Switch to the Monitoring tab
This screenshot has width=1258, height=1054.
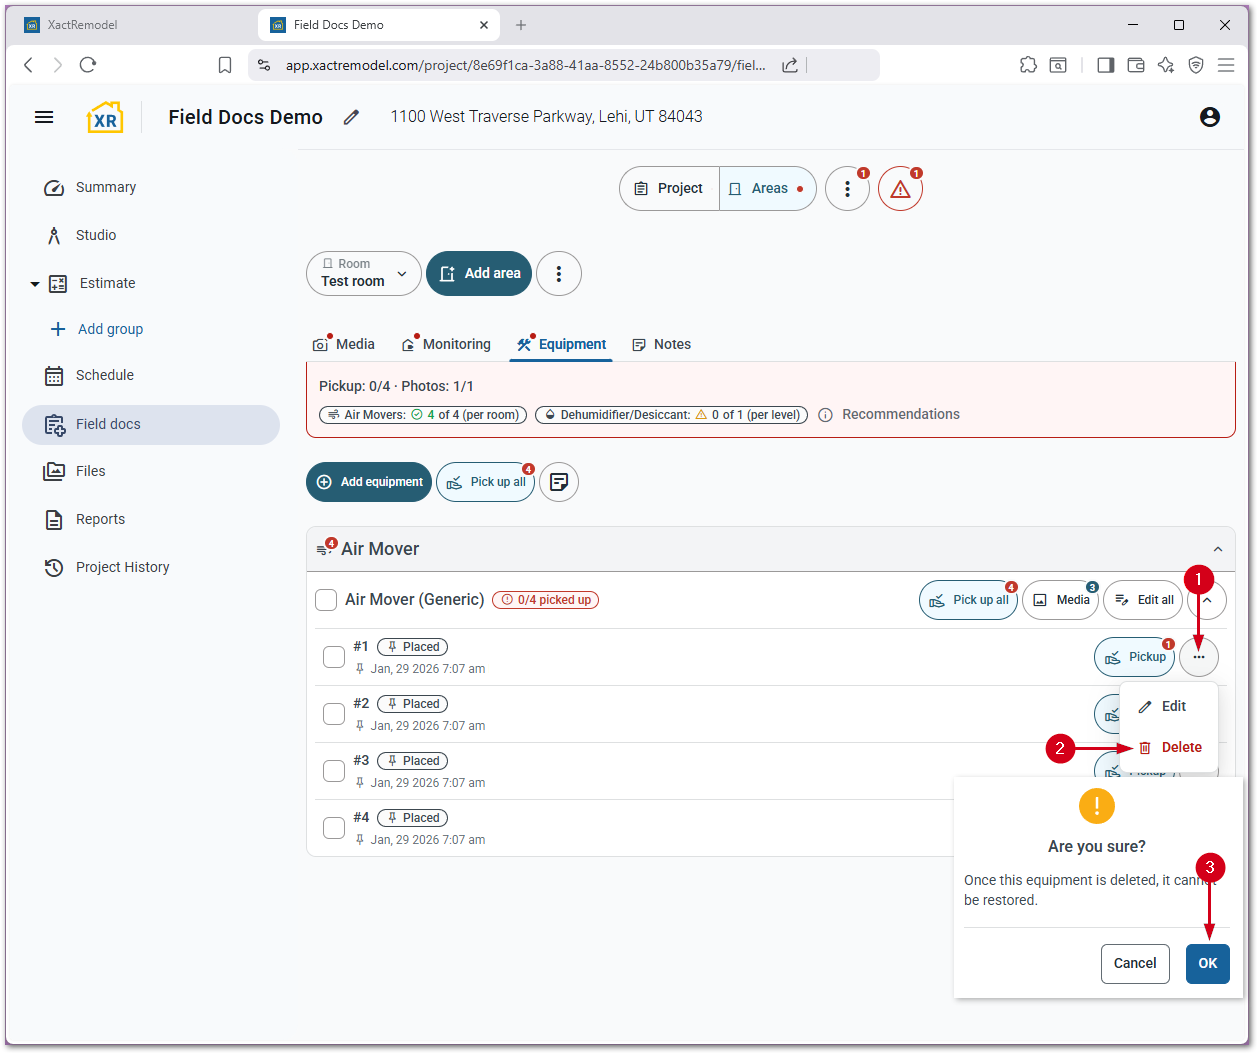click(447, 344)
